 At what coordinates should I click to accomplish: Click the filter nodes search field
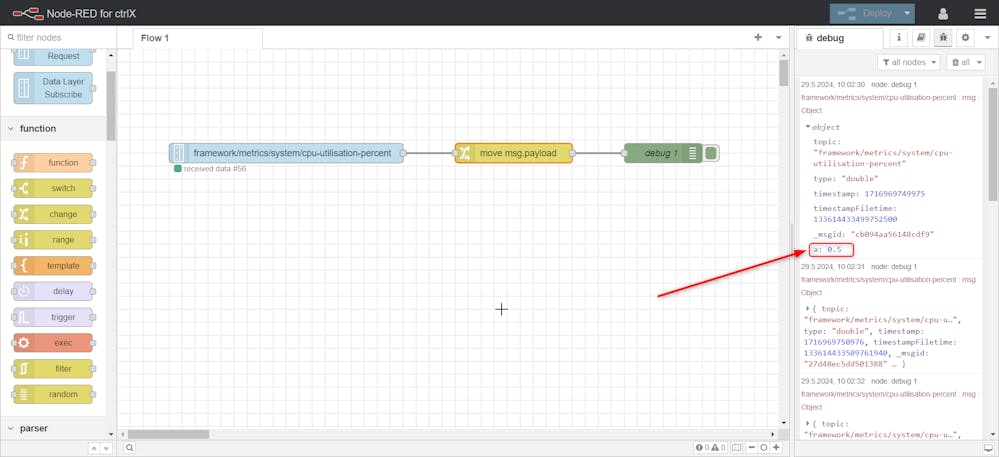[58, 37]
